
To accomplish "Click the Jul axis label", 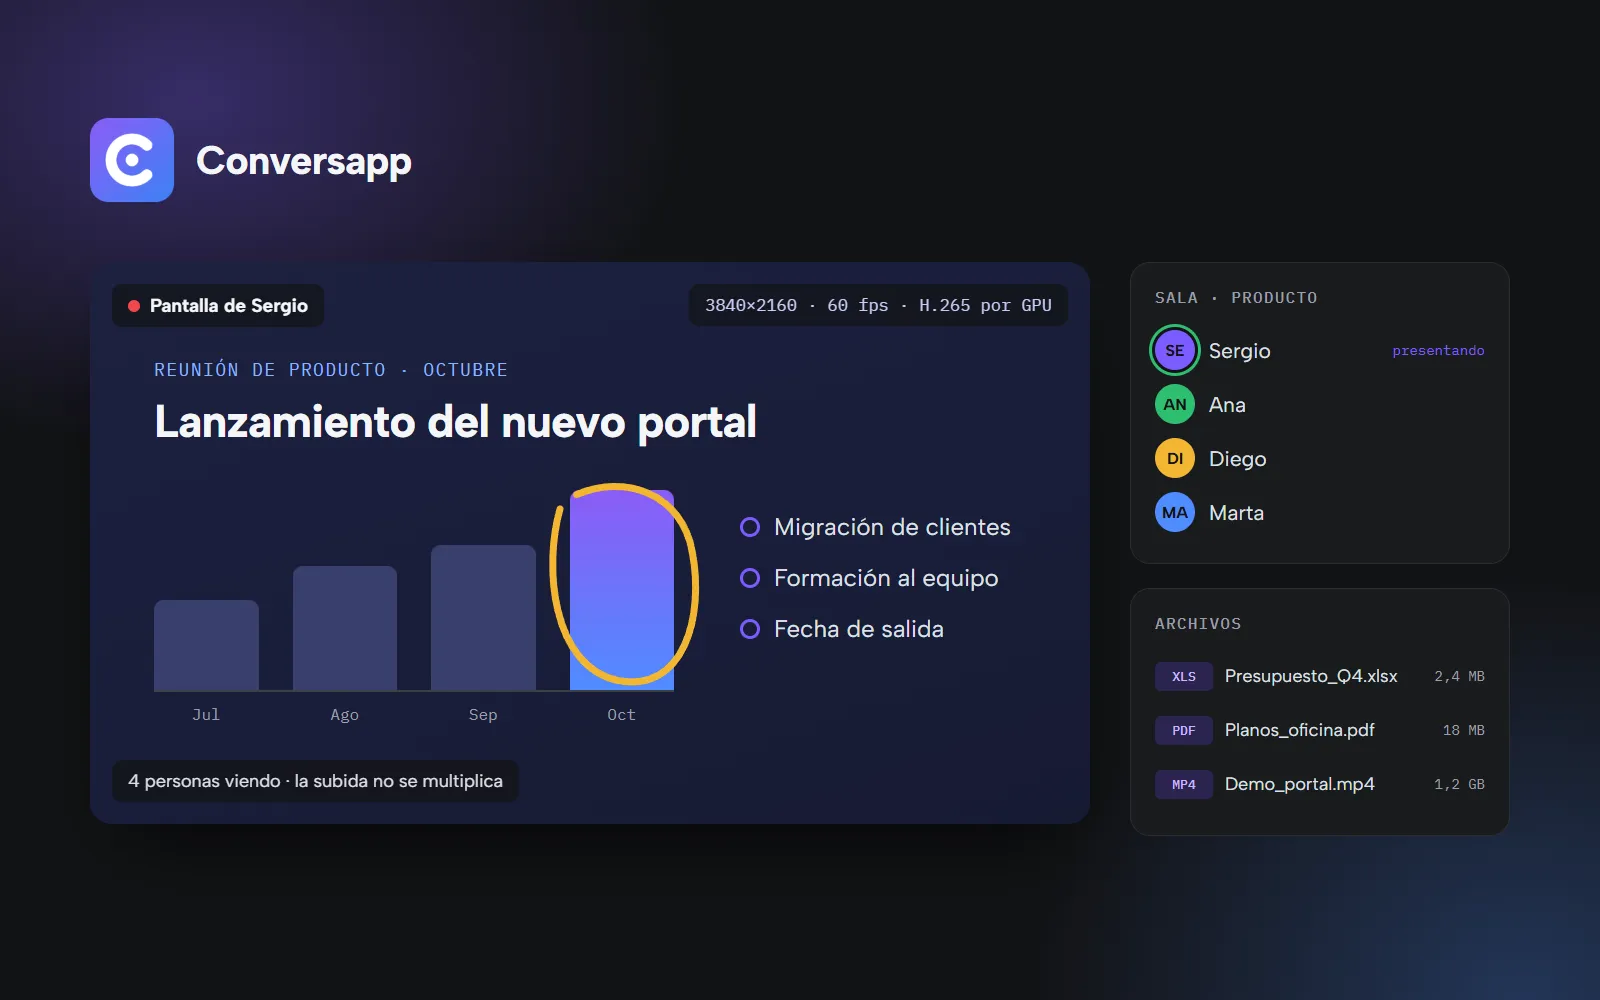I will click(206, 715).
